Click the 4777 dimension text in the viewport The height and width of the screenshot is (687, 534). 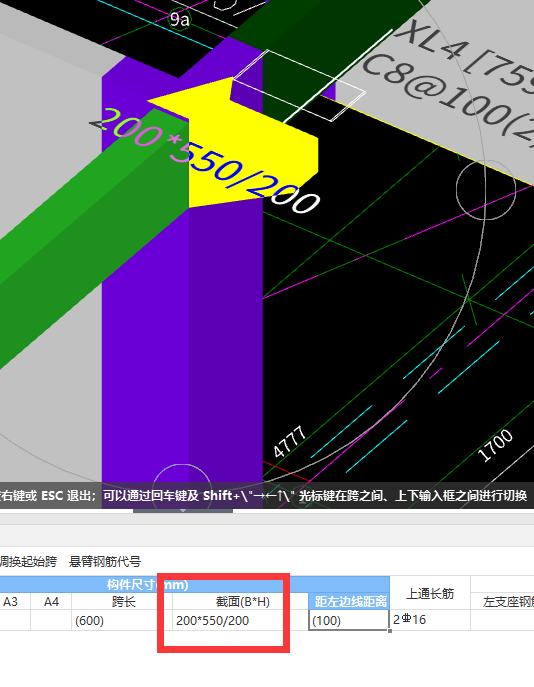pyautogui.click(x=289, y=441)
